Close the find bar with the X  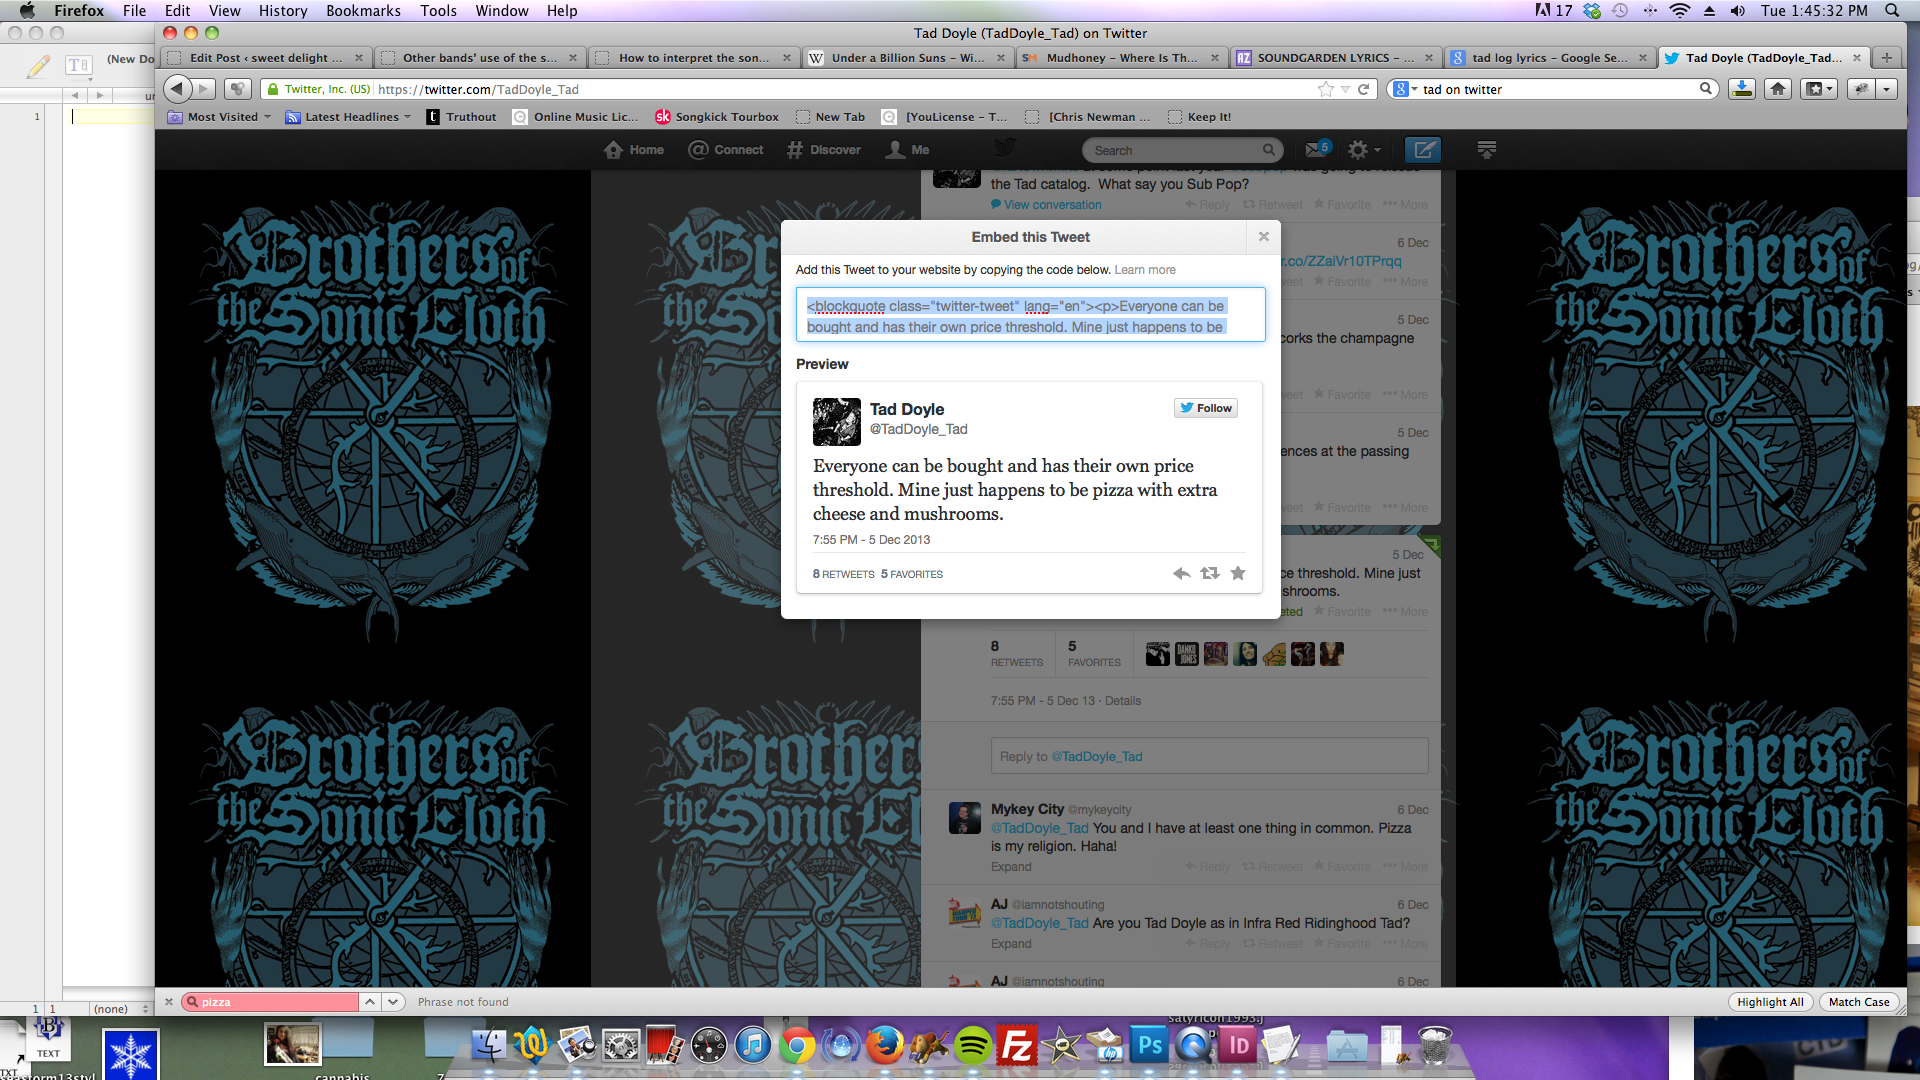(x=169, y=1001)
